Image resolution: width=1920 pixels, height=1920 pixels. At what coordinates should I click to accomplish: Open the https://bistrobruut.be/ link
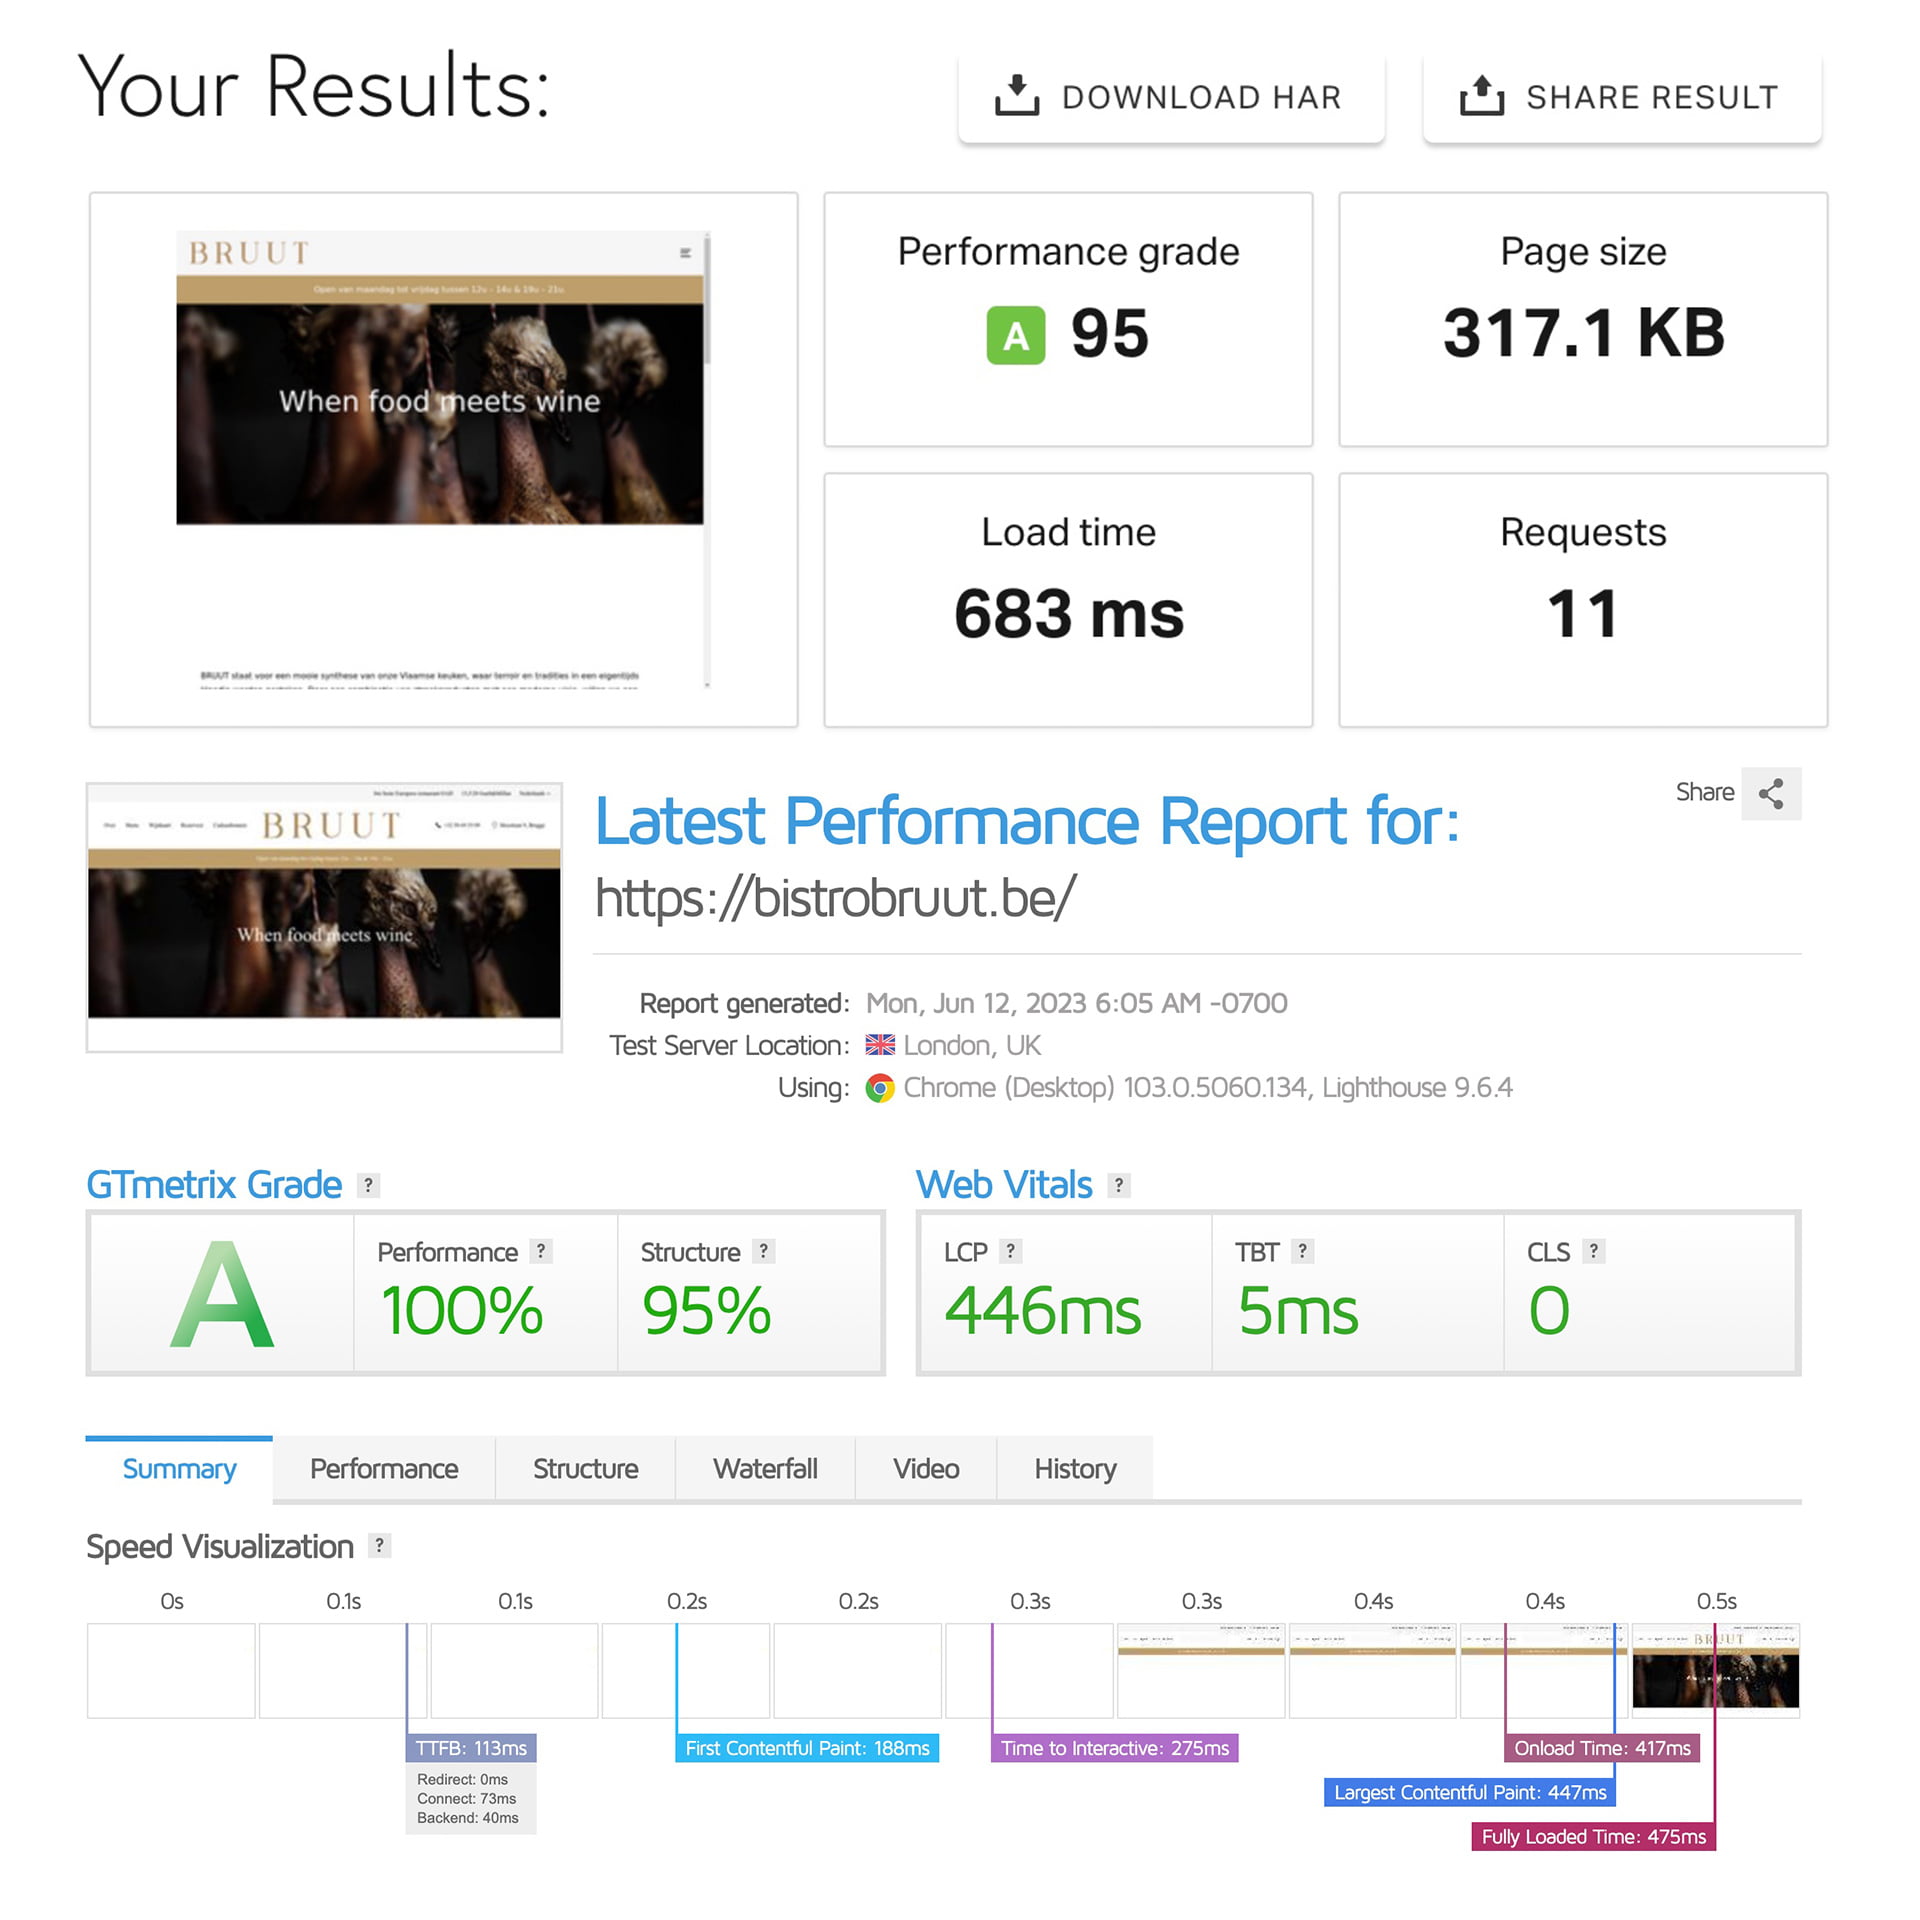click(836, 897)
